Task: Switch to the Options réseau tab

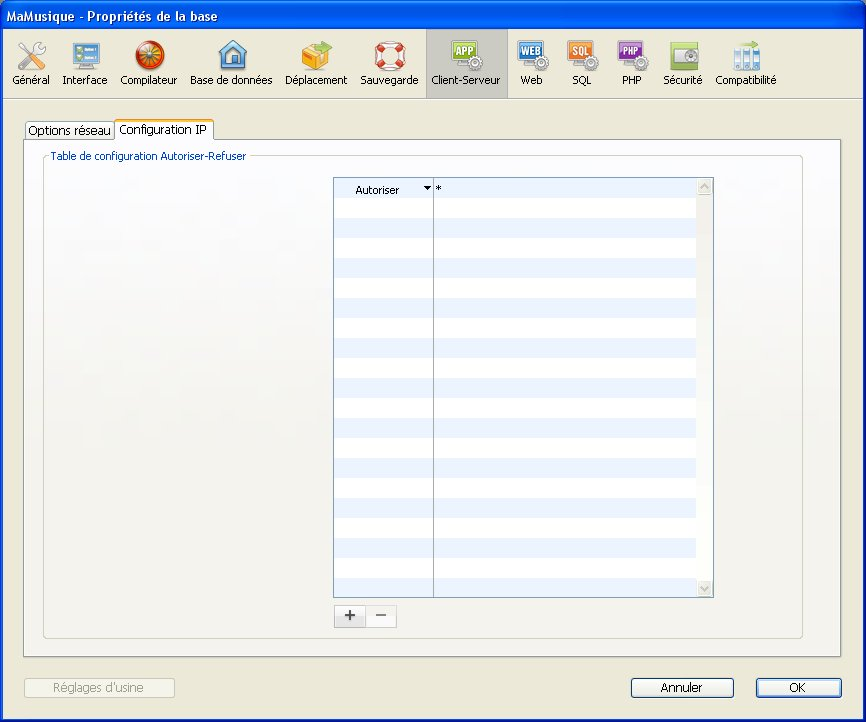Action: tap(69, 131)
